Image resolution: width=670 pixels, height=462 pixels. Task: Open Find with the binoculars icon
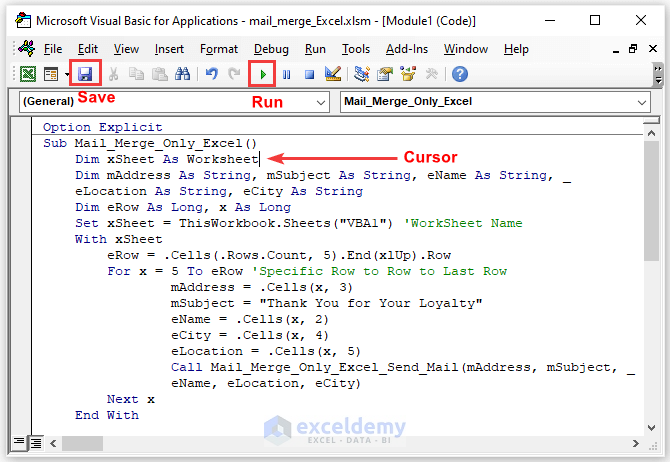pyautogui.click(x=182, y=74)
